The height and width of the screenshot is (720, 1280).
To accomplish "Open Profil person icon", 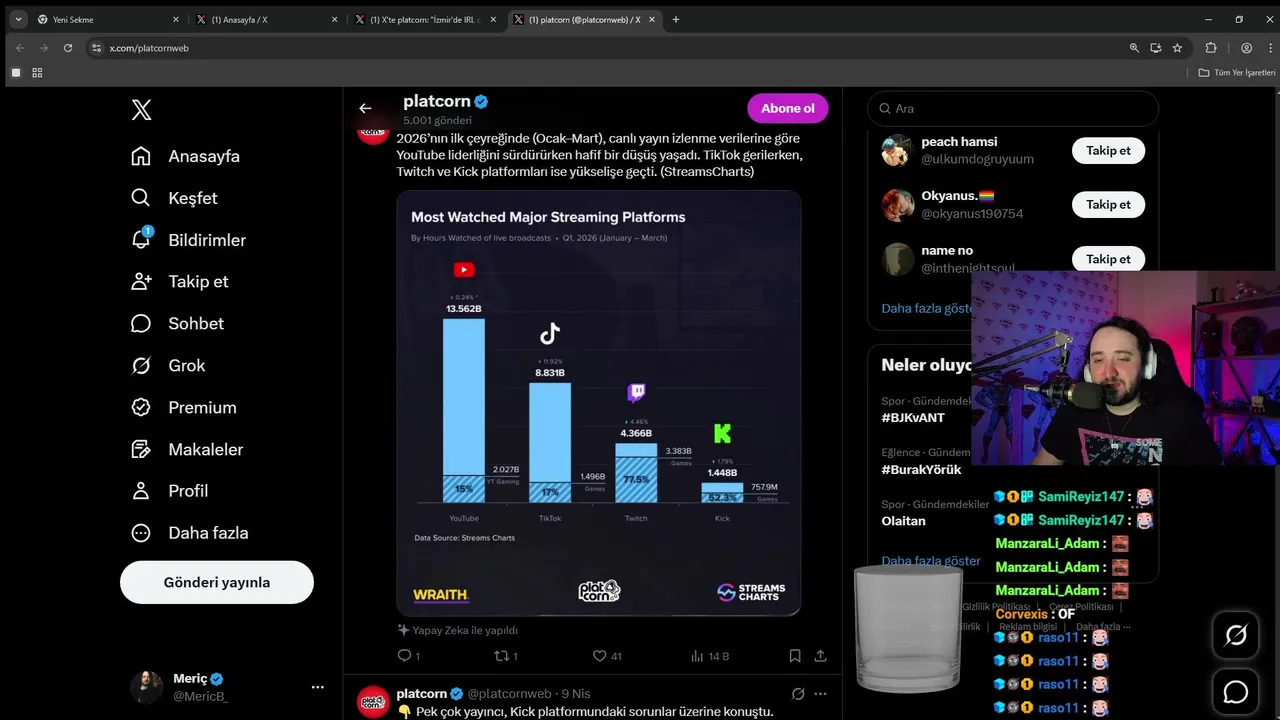I will pyautogui.click(x=141, y=491).
